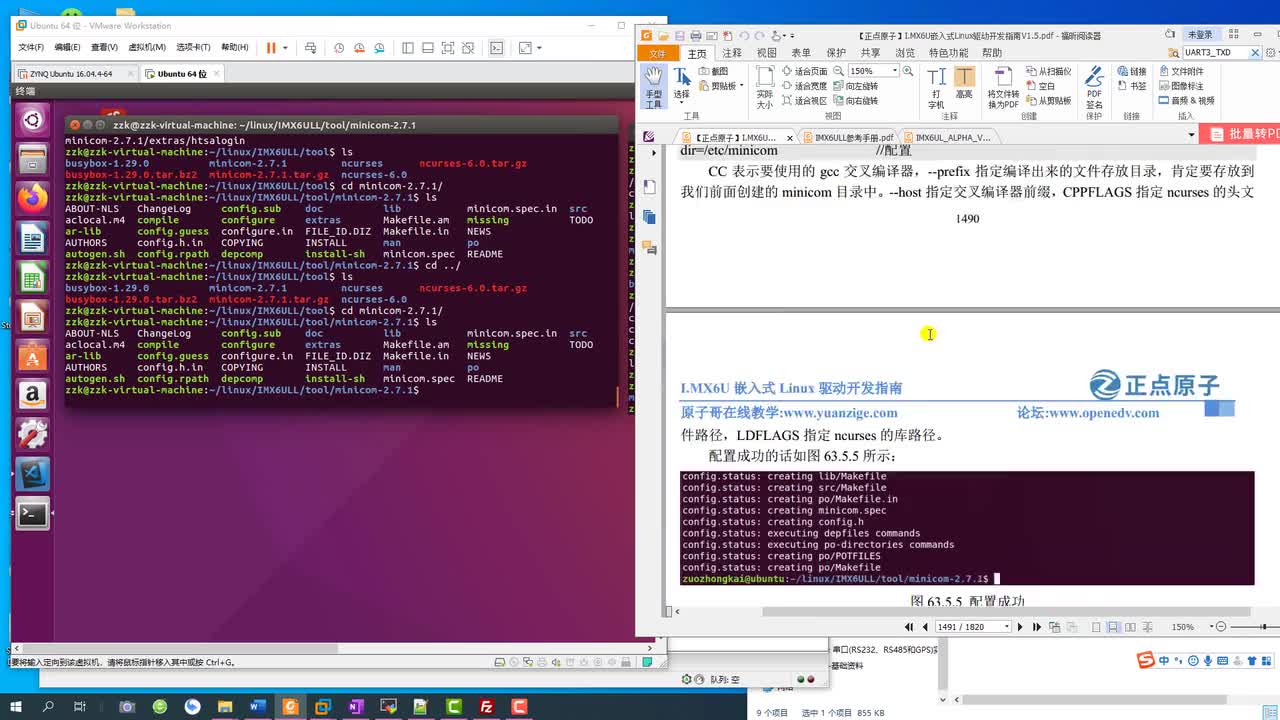
Task: Select continuous page view in the status bar
Action: pos(1113,627)
